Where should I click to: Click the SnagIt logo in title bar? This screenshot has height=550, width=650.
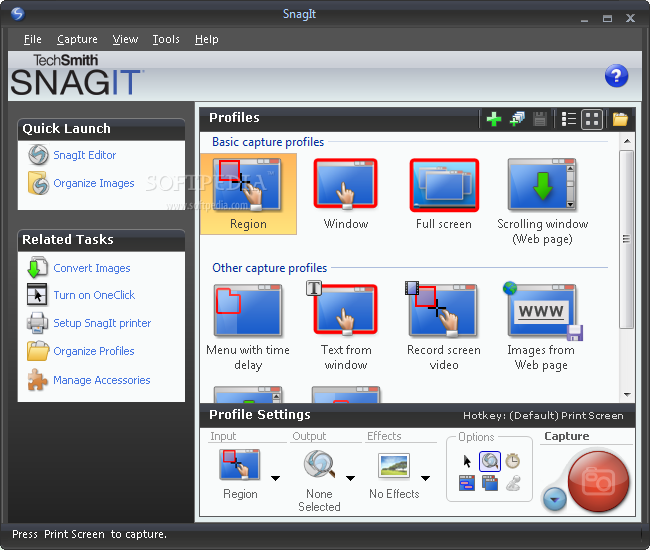coord(17,14)
